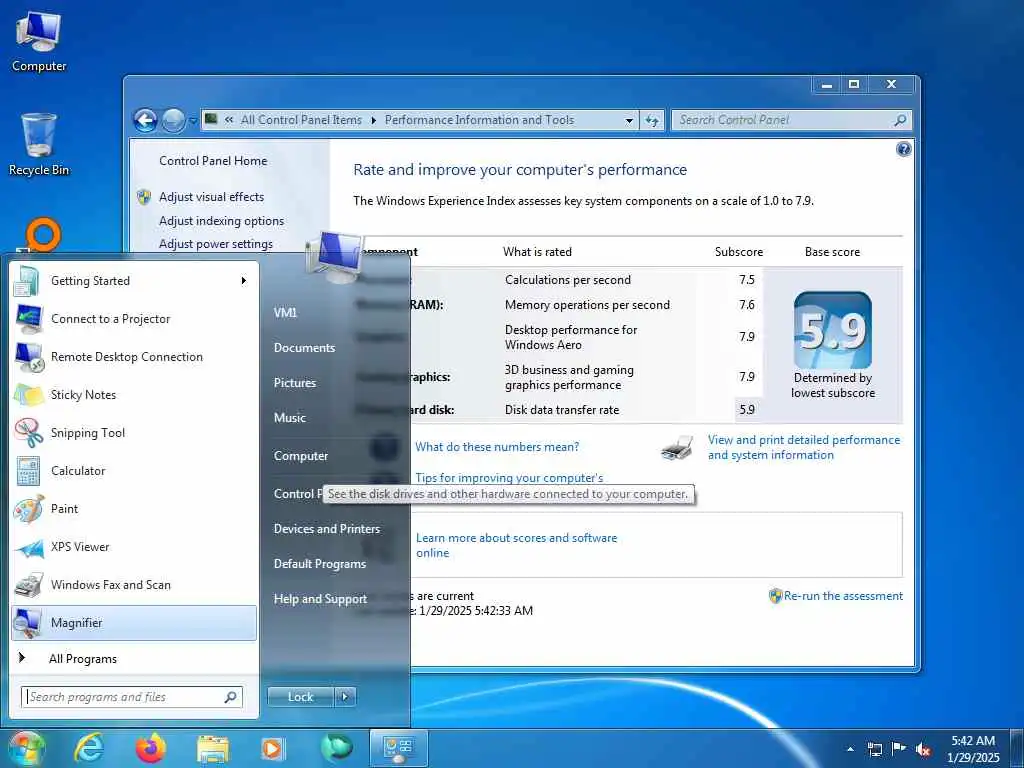This screenshot has height=768, width=1024.
Task: Open Windows Media Player taskbar icon
Action: coord(272,748)
